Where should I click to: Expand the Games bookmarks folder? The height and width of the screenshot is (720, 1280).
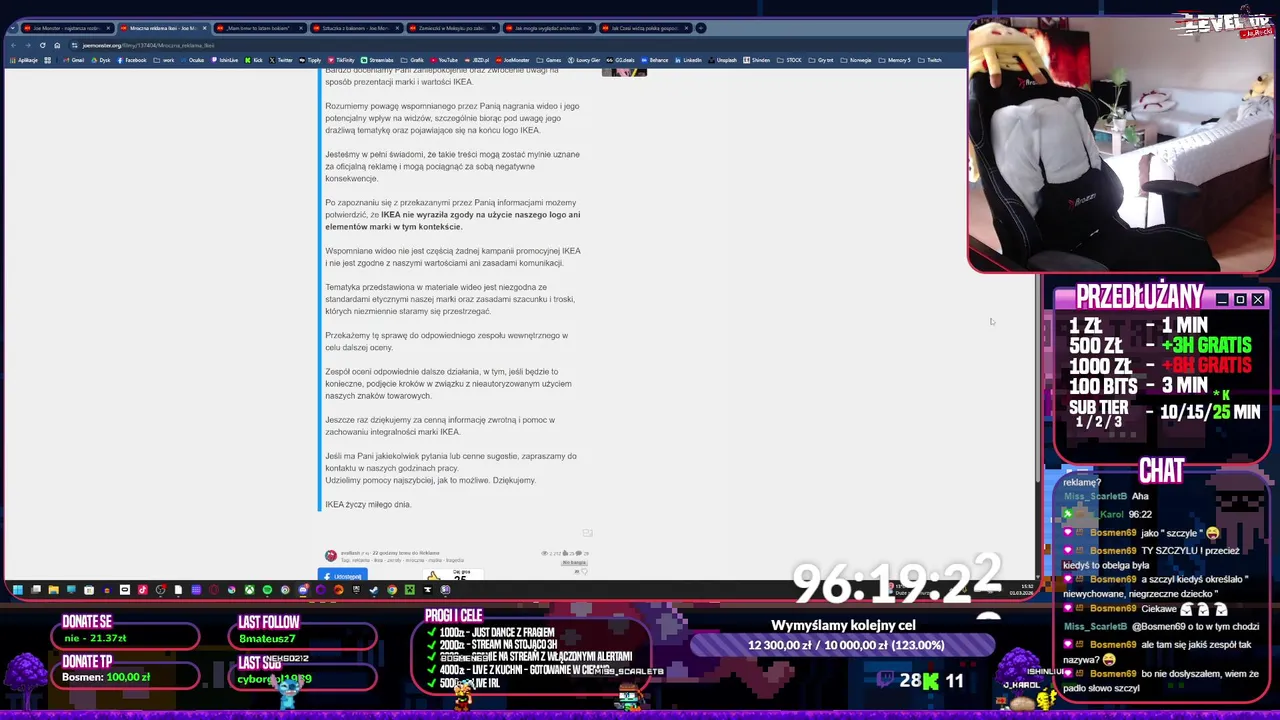pyautogui.click(x=548, y=60)
